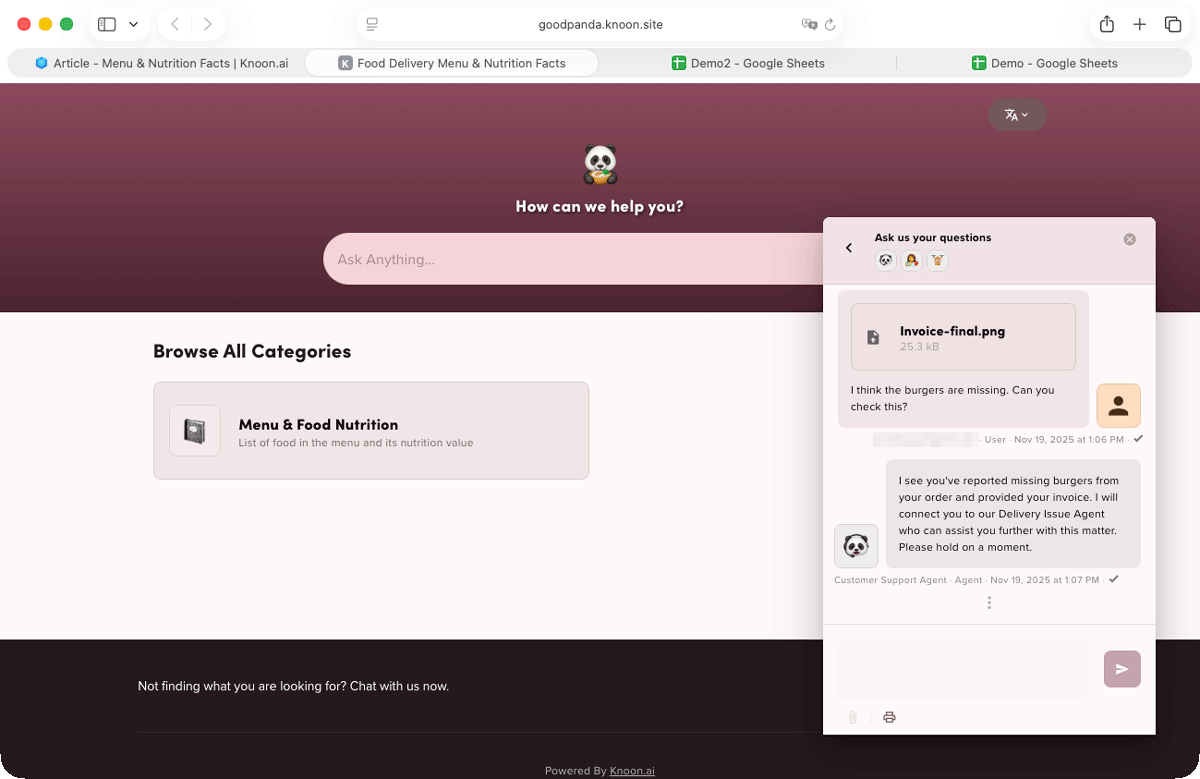
Task: Dismiss the chat panel with the X
Action: pyautogui.click(x=1130, y=239)
